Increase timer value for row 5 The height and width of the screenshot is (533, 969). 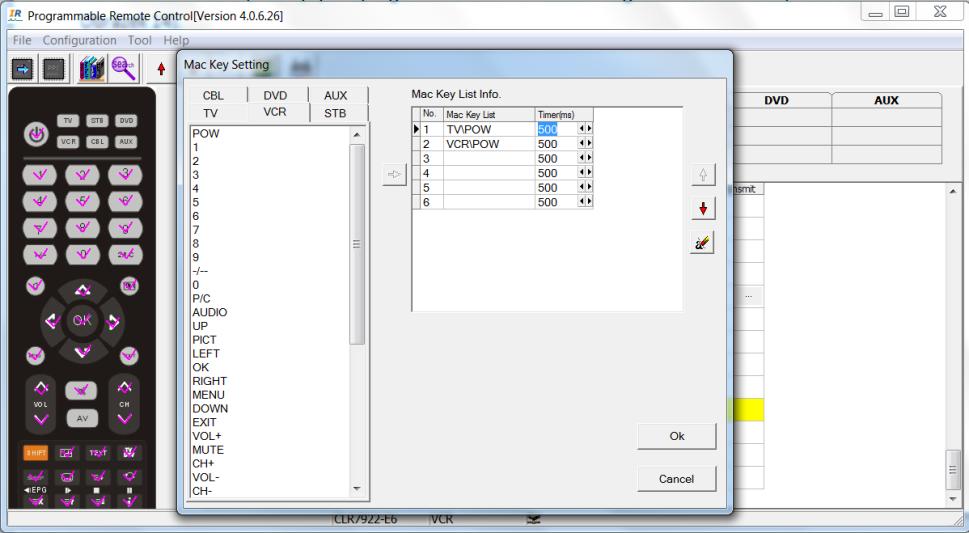click(589, 187)
